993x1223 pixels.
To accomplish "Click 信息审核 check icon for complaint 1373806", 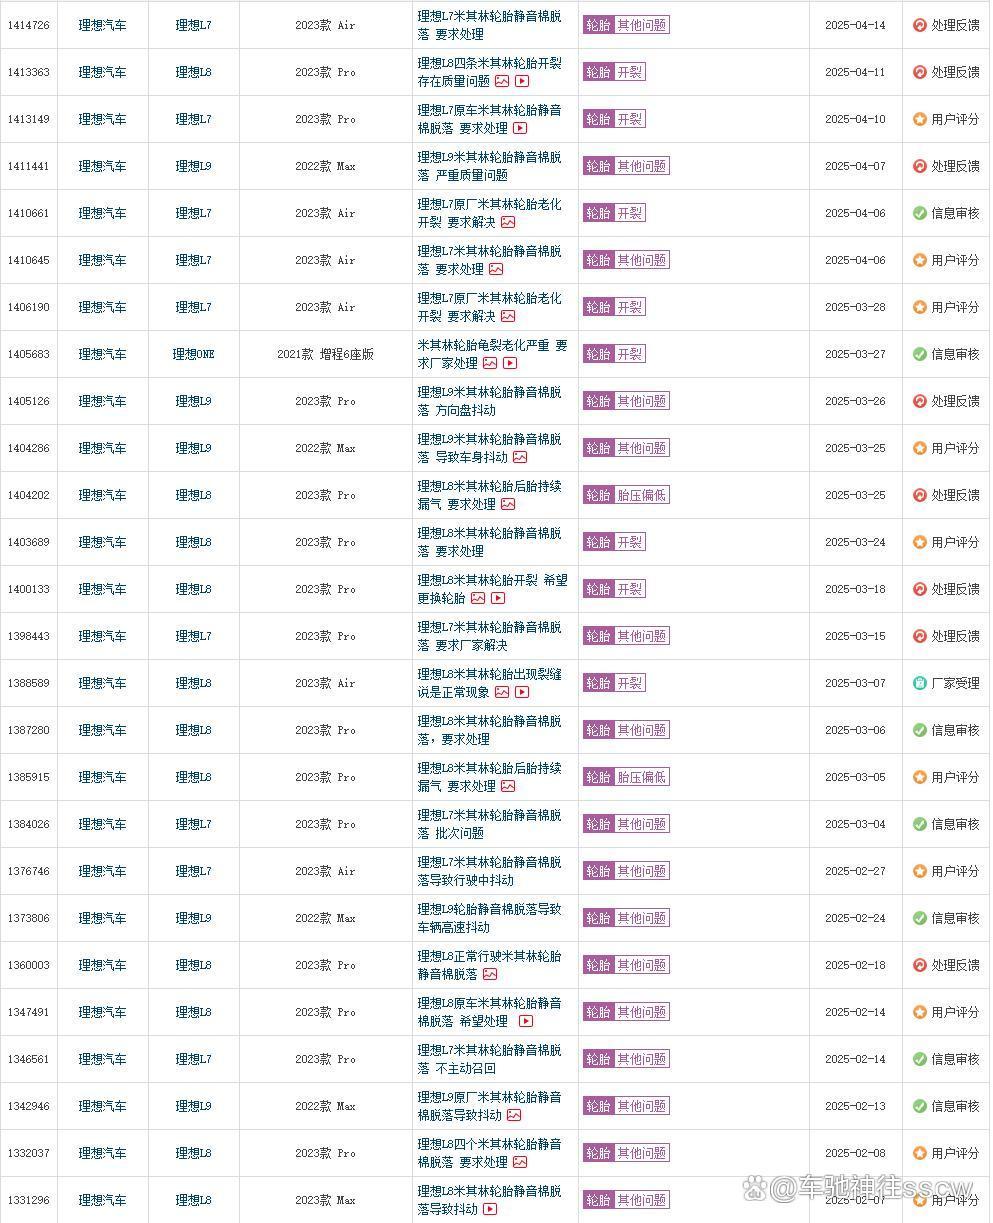I will (920, 918).
